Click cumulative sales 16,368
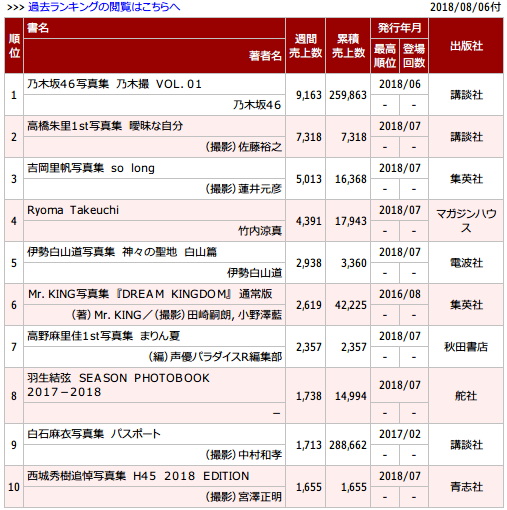Screen dimensions: 507x510 351,179
